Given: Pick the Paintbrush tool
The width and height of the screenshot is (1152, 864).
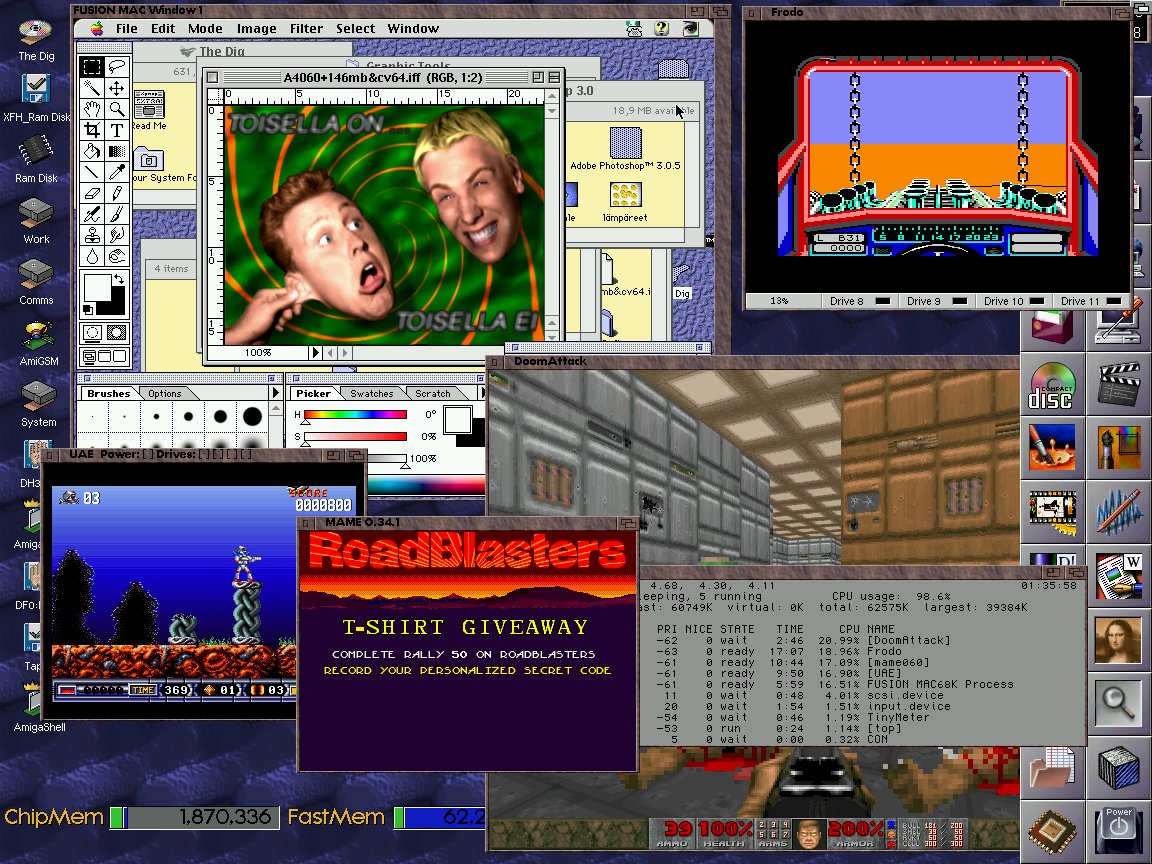Looking at the screenshot, I should click(116, 215).
